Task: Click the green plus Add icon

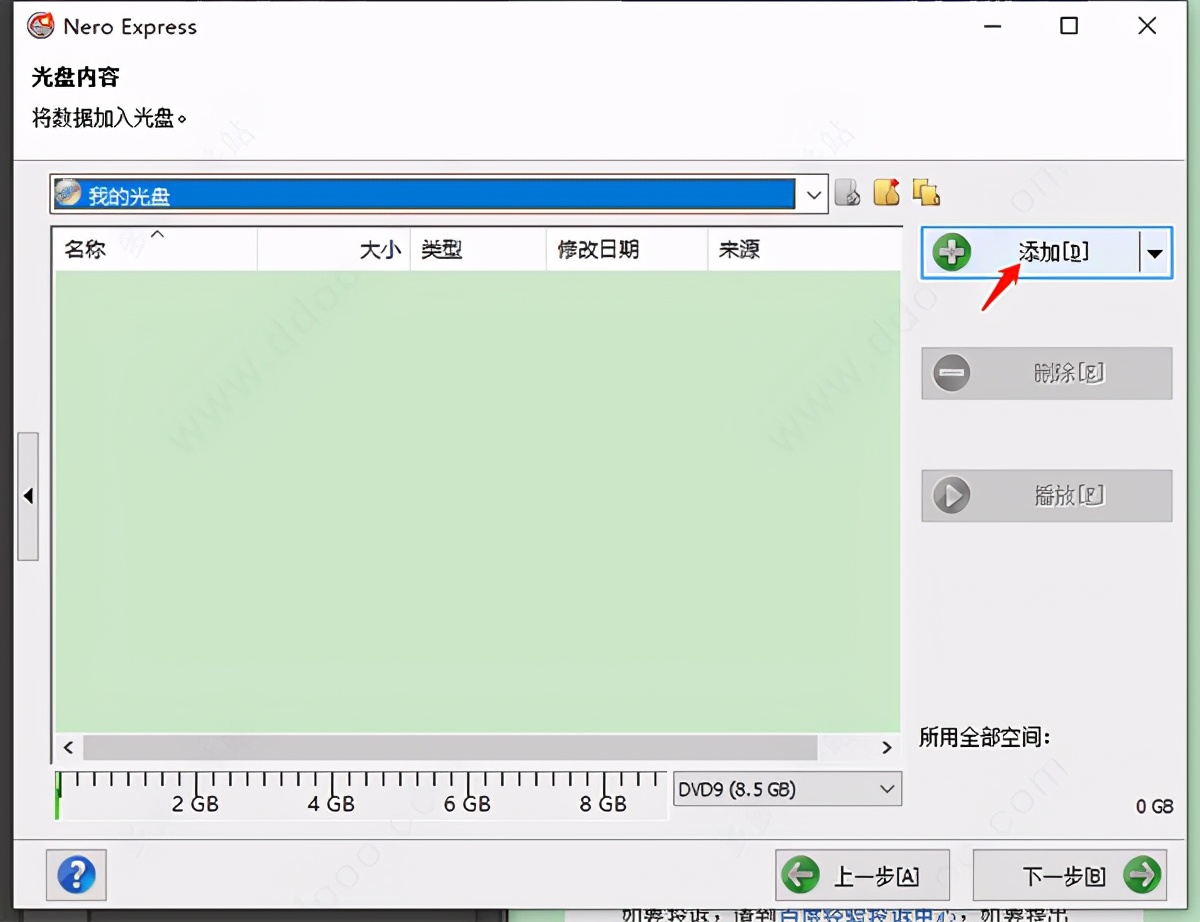Action: tap(951, 252)
